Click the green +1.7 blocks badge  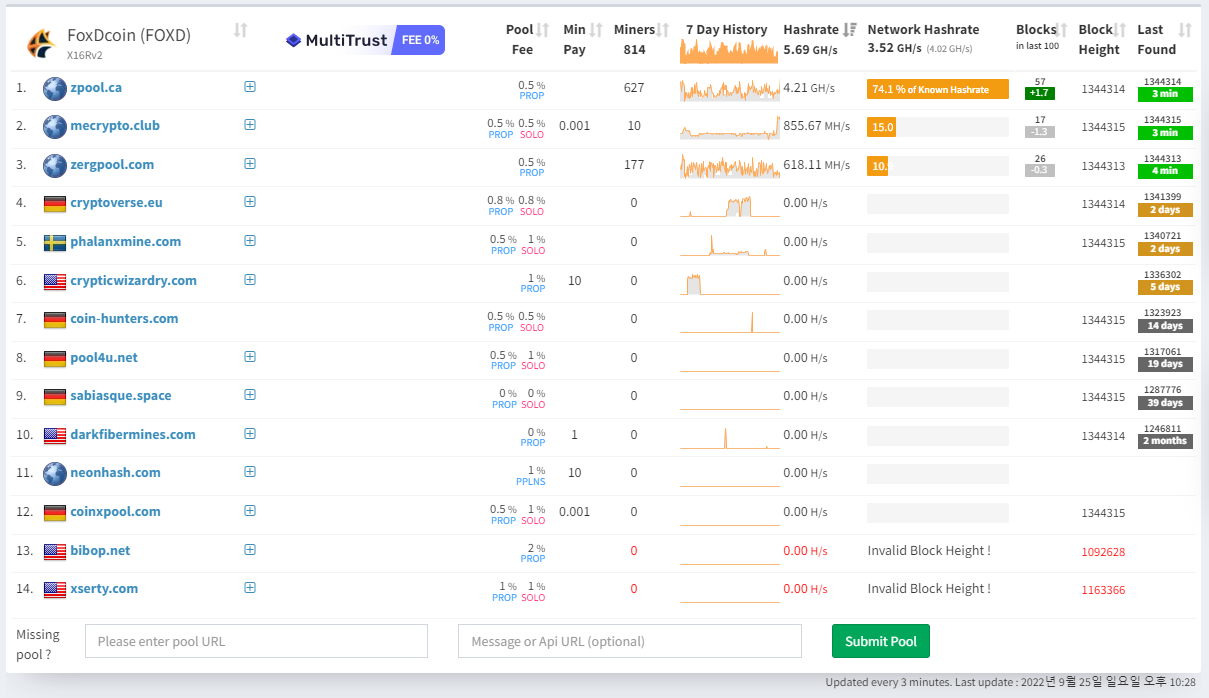pyautogui.click(x=1040, y=94)
